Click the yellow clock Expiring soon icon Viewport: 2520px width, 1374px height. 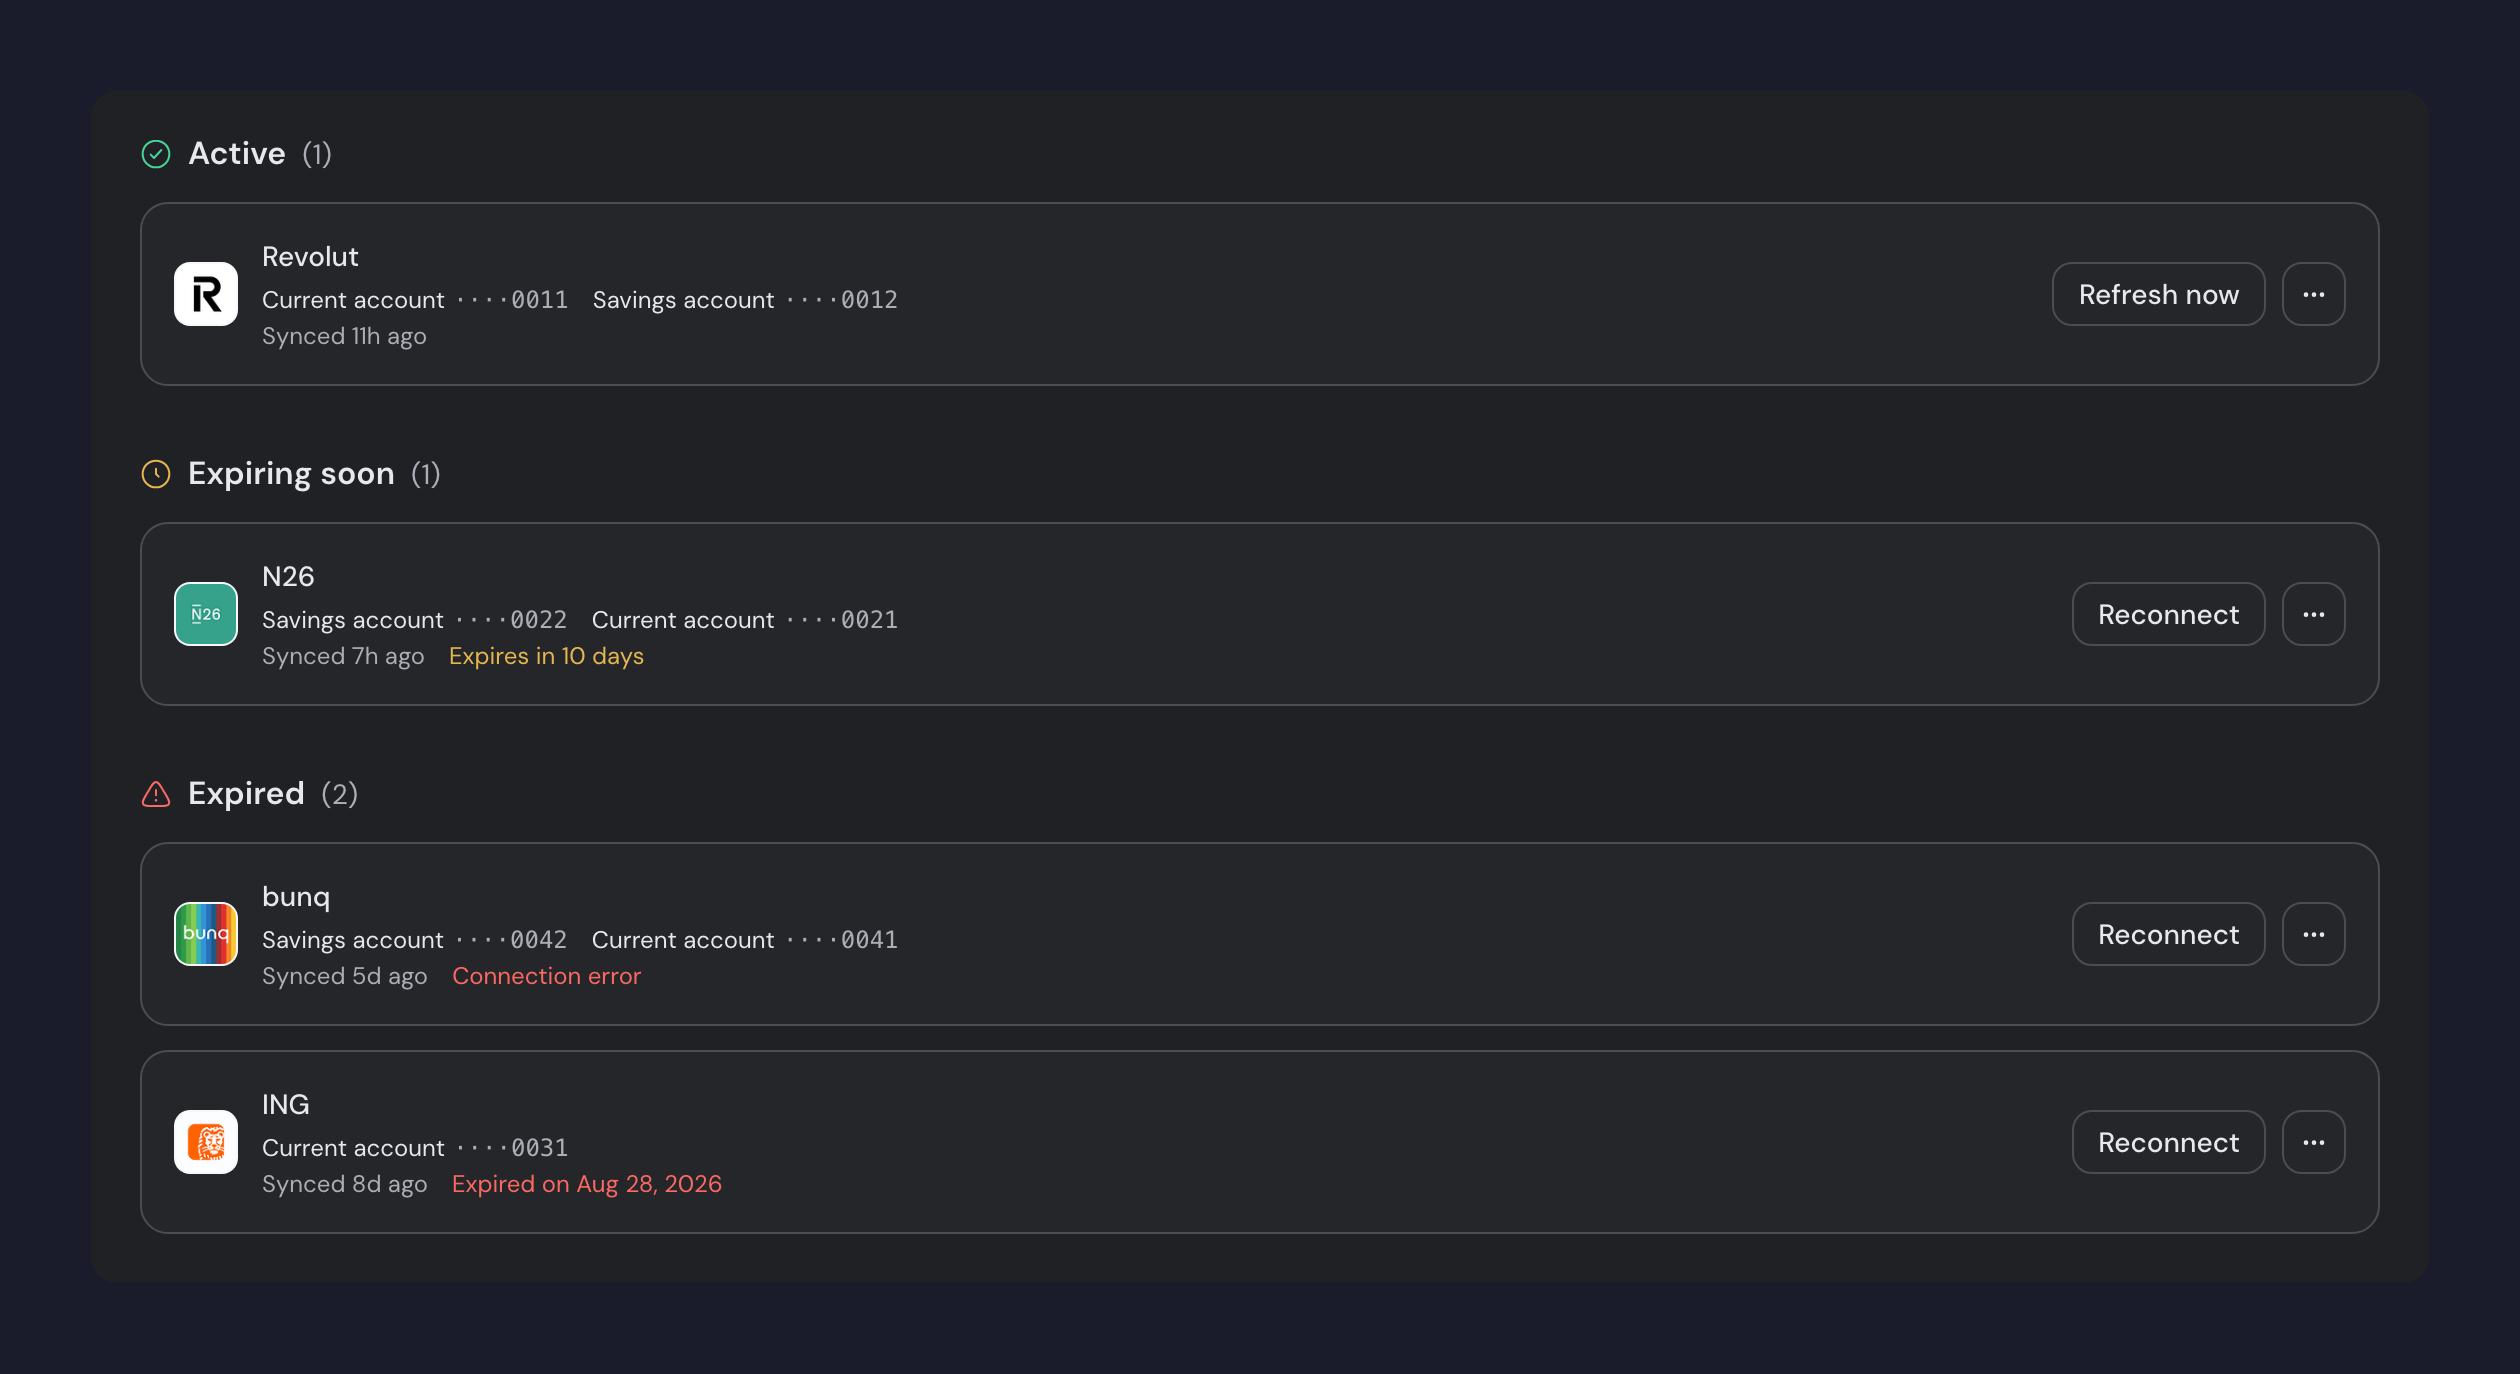click(156, 474)
